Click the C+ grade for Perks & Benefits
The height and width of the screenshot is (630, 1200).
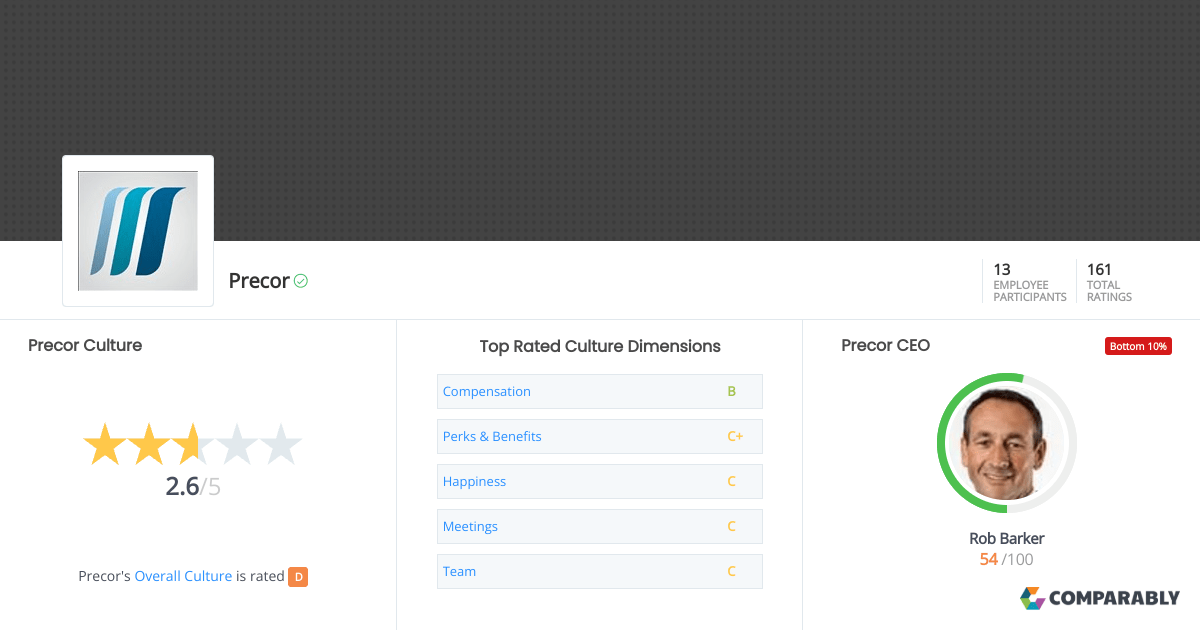[735, 436]
